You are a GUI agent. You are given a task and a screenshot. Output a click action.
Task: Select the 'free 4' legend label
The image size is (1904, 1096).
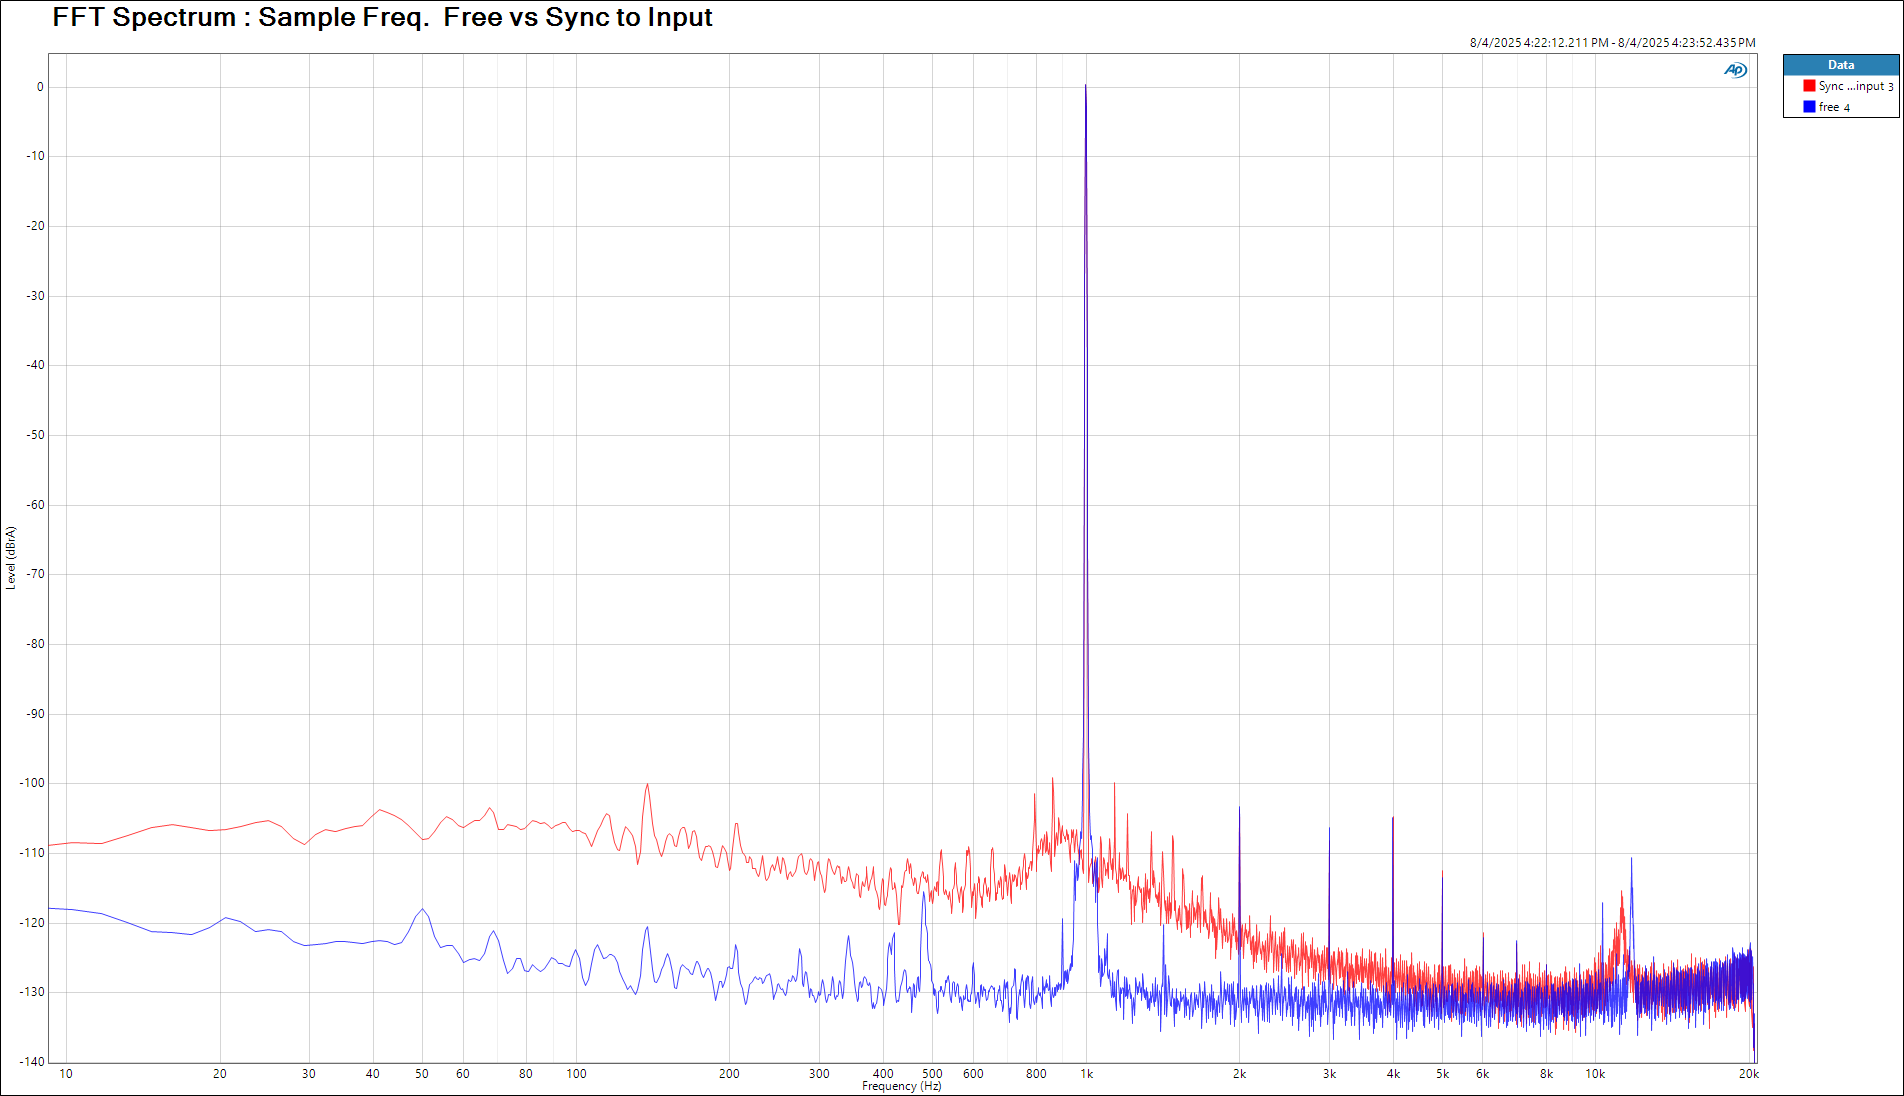(1834, 108)
